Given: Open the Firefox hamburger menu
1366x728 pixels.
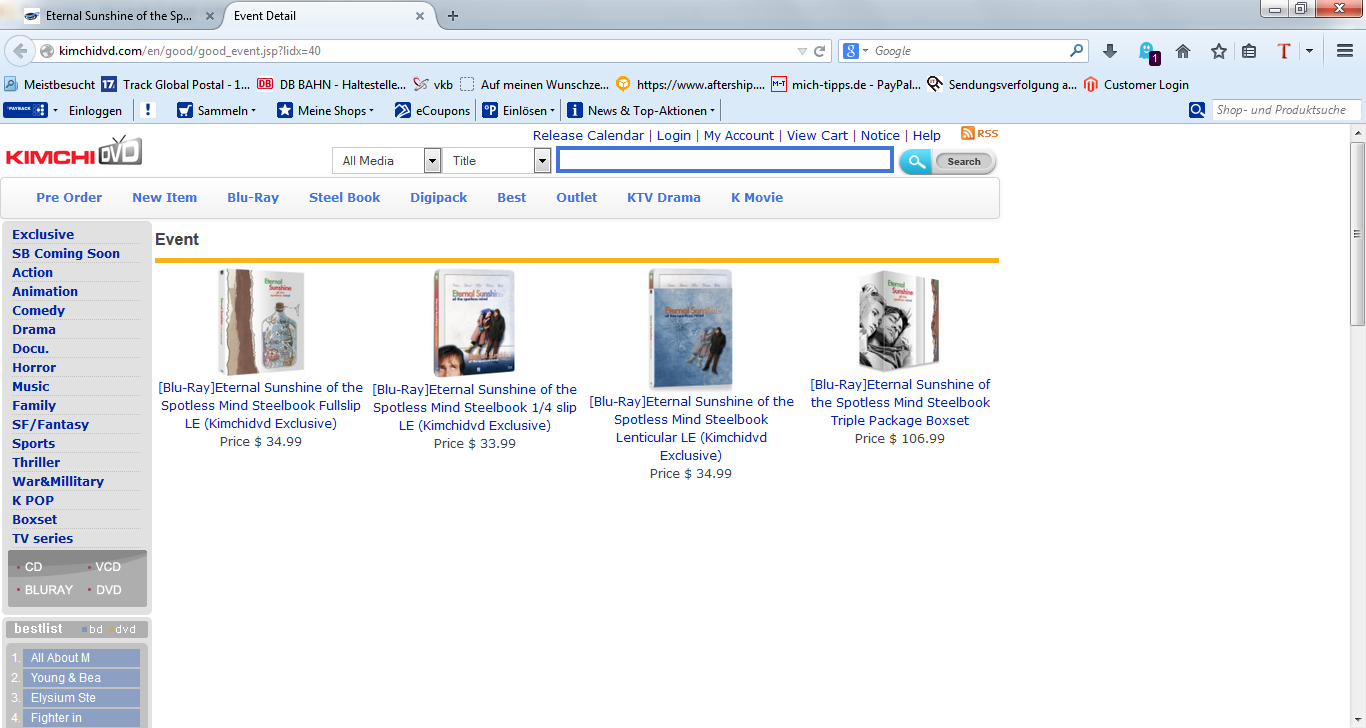Looking at the screenshot, I should pyautogui.click(x=1345, y=51).
